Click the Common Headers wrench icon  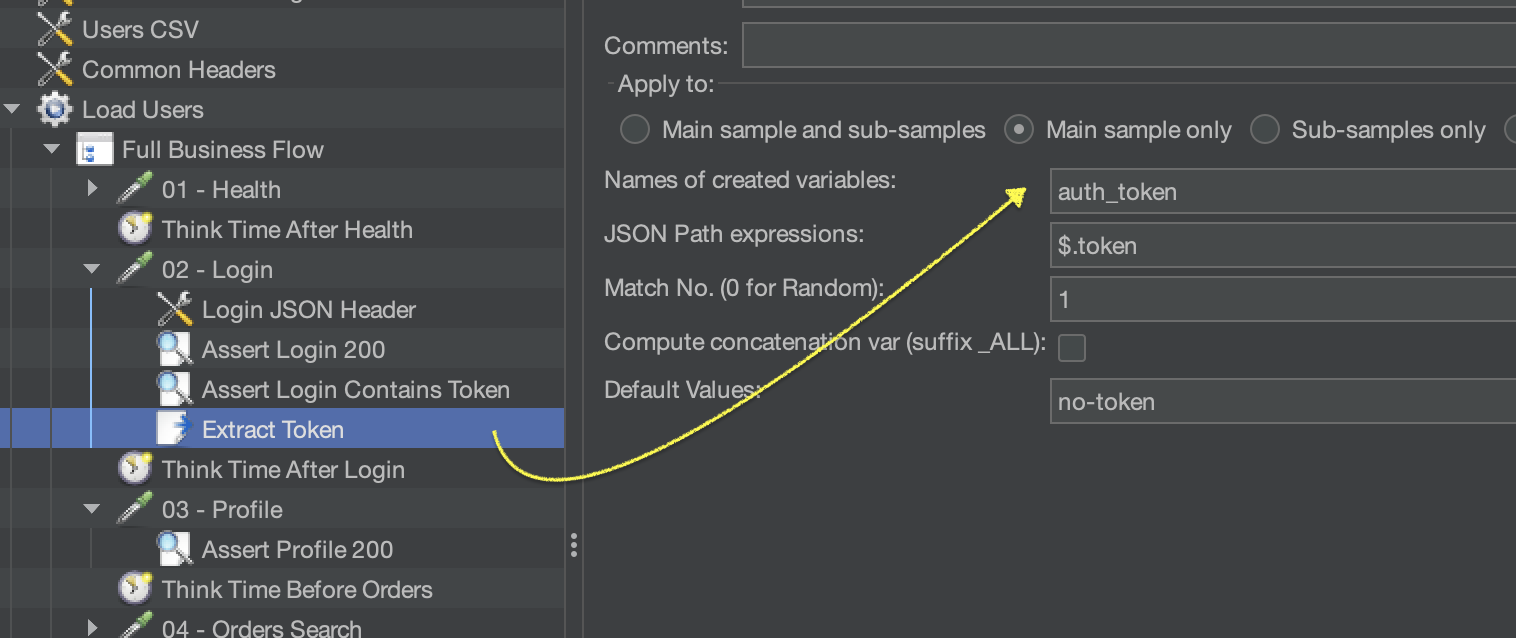[55, 70]
